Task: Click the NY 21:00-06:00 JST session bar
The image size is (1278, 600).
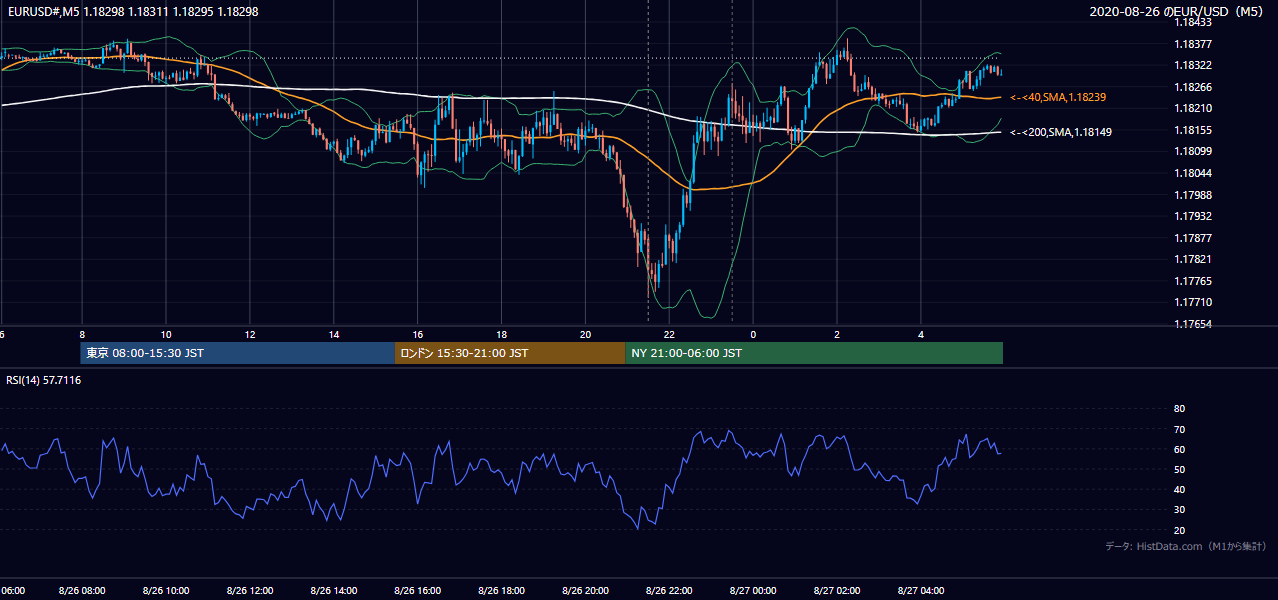Action: [814, 353]
